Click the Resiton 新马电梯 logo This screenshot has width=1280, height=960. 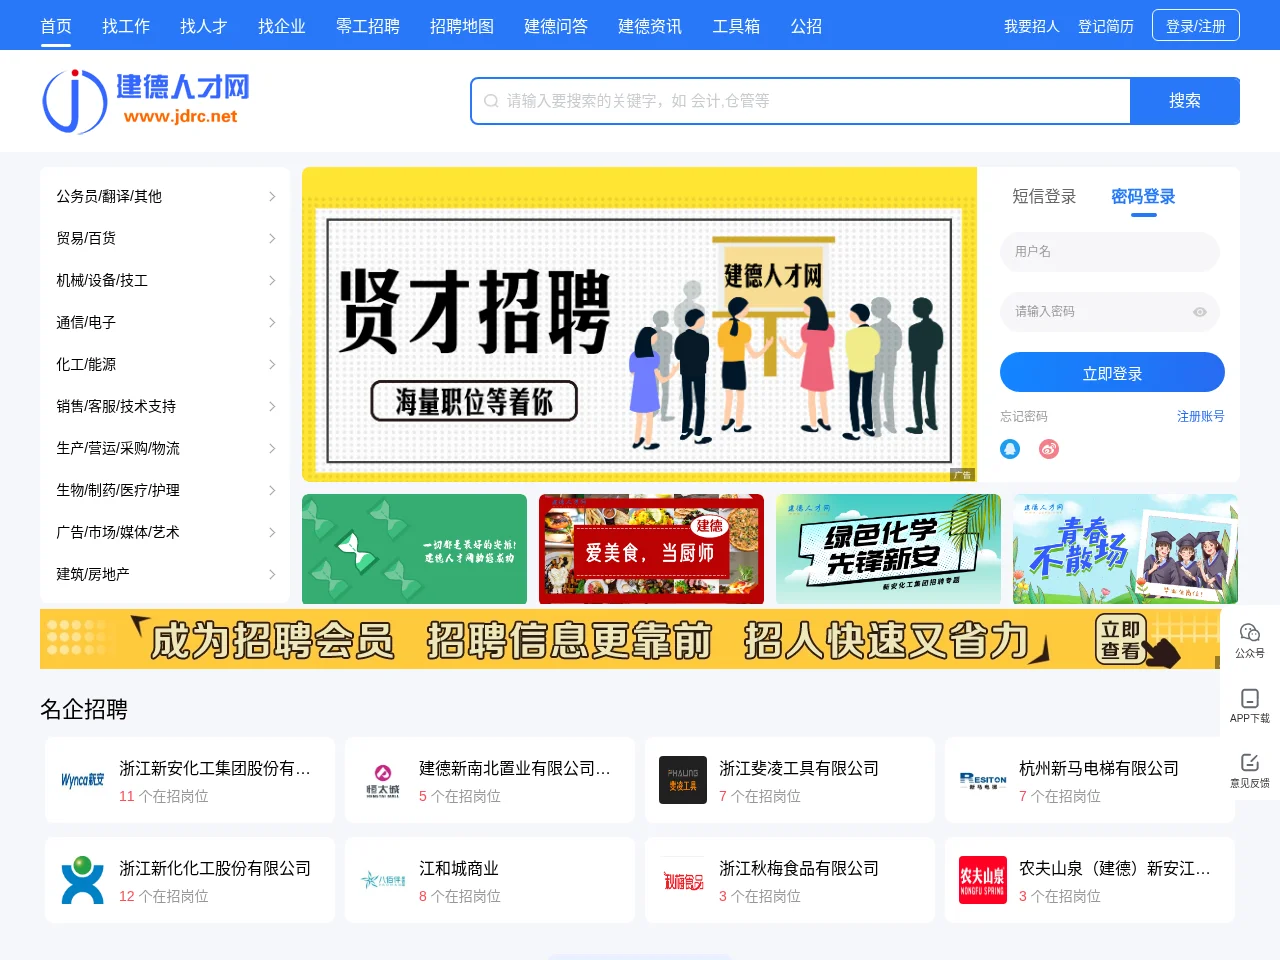tap(983, 780)
